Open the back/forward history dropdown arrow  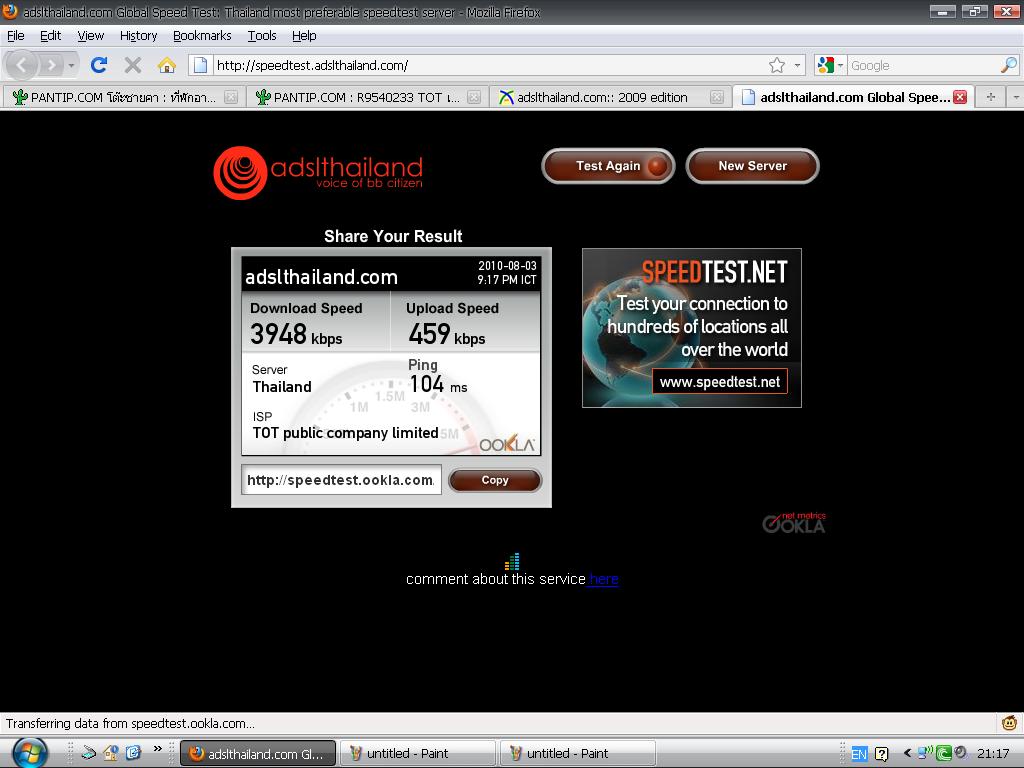(x=71, y=65)
